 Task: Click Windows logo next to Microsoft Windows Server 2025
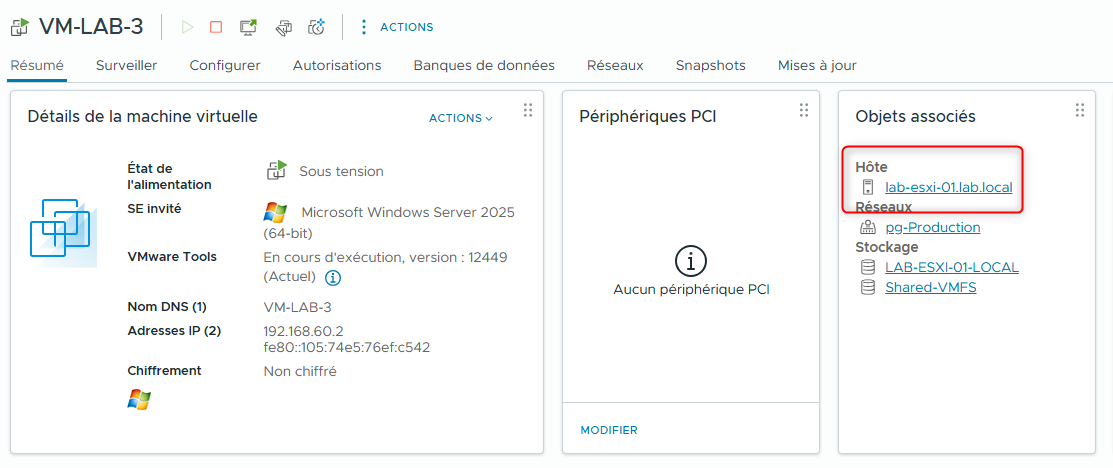click(x=275, y=212)
